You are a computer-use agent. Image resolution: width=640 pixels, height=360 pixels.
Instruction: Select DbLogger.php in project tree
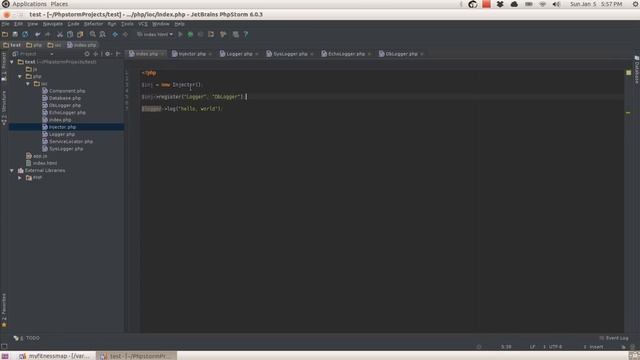[x=64, y=106]
